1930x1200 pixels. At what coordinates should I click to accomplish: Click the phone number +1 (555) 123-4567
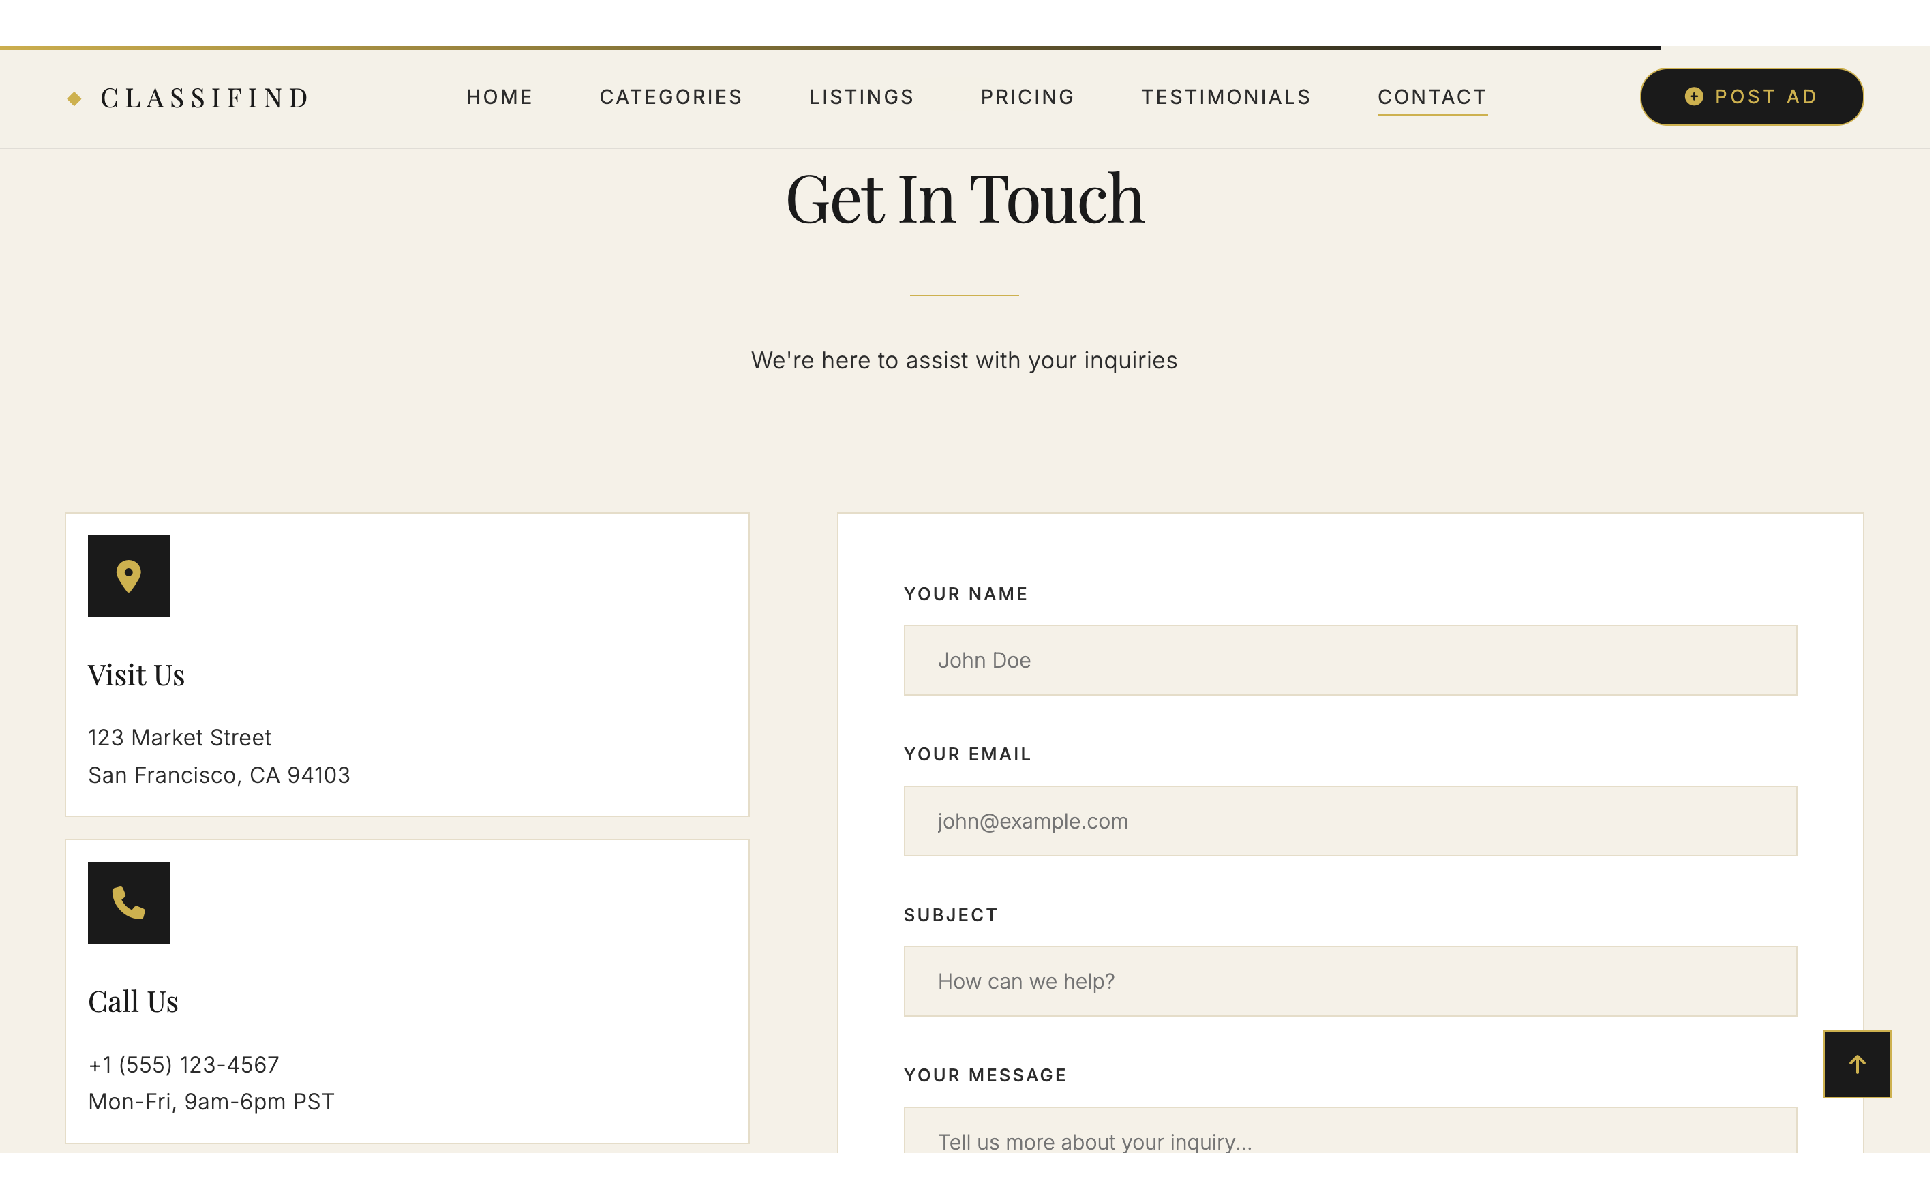click(x=184, y=1065)
